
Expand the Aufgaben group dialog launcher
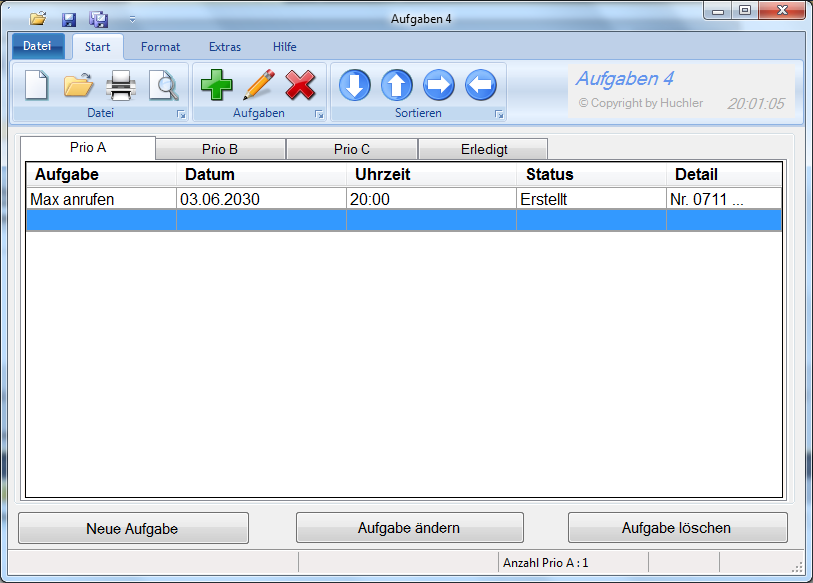point(319,114)
